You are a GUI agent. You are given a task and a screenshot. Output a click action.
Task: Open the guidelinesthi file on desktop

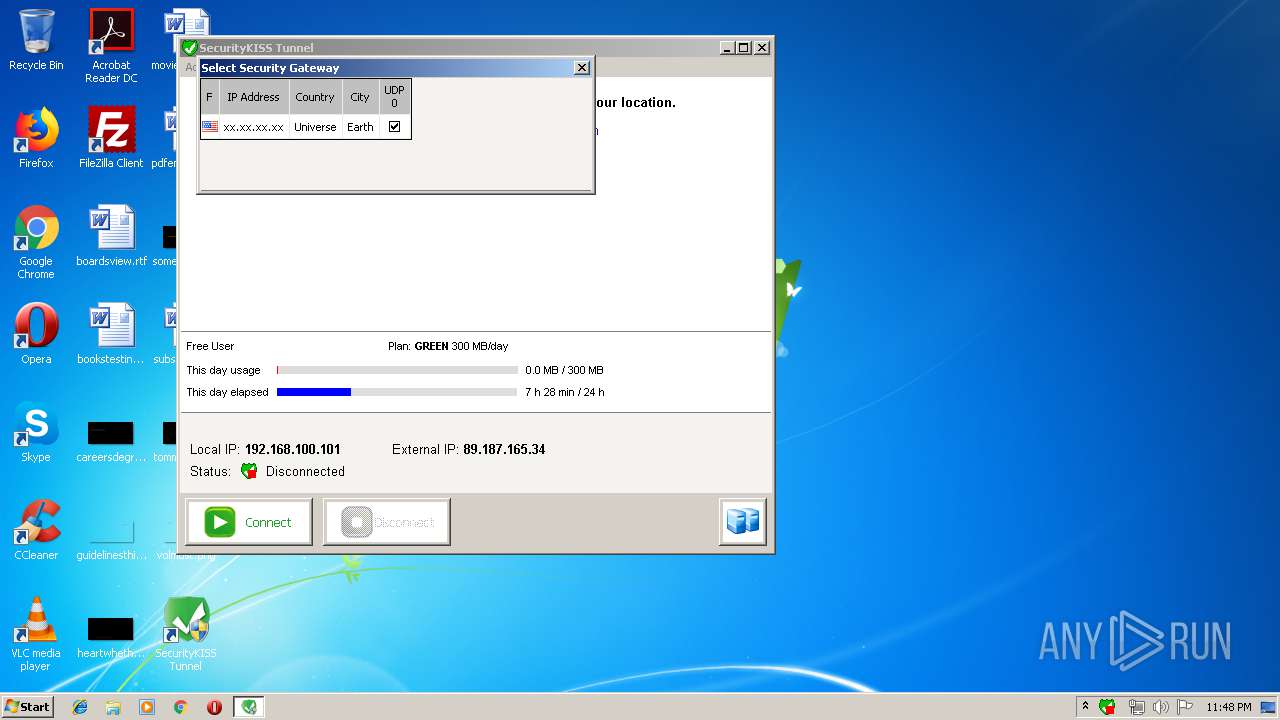click(x=111, y=538)
